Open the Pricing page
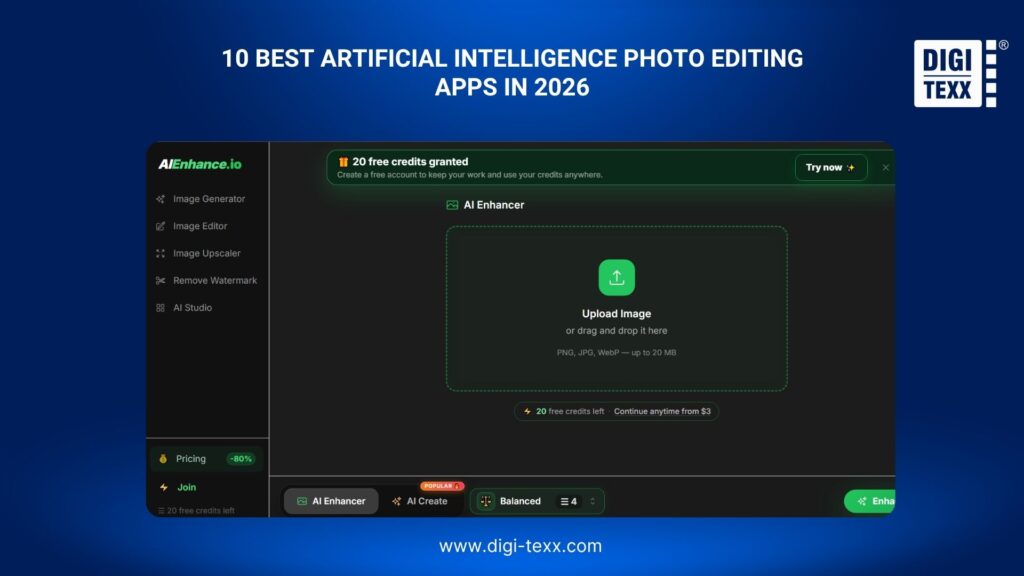Screen dimensions: 1024x576 pos(206,459)
